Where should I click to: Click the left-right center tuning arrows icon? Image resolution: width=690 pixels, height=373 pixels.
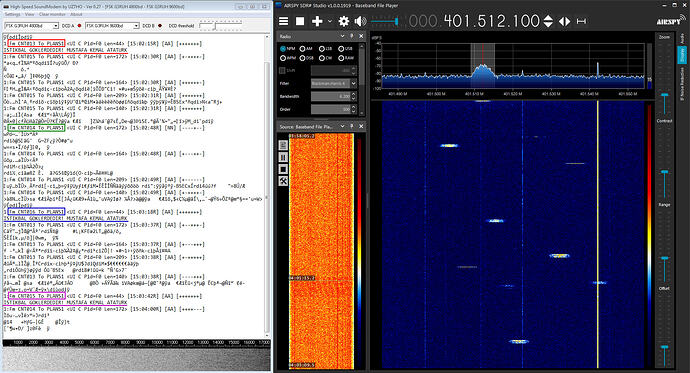[x=565, y=21]
